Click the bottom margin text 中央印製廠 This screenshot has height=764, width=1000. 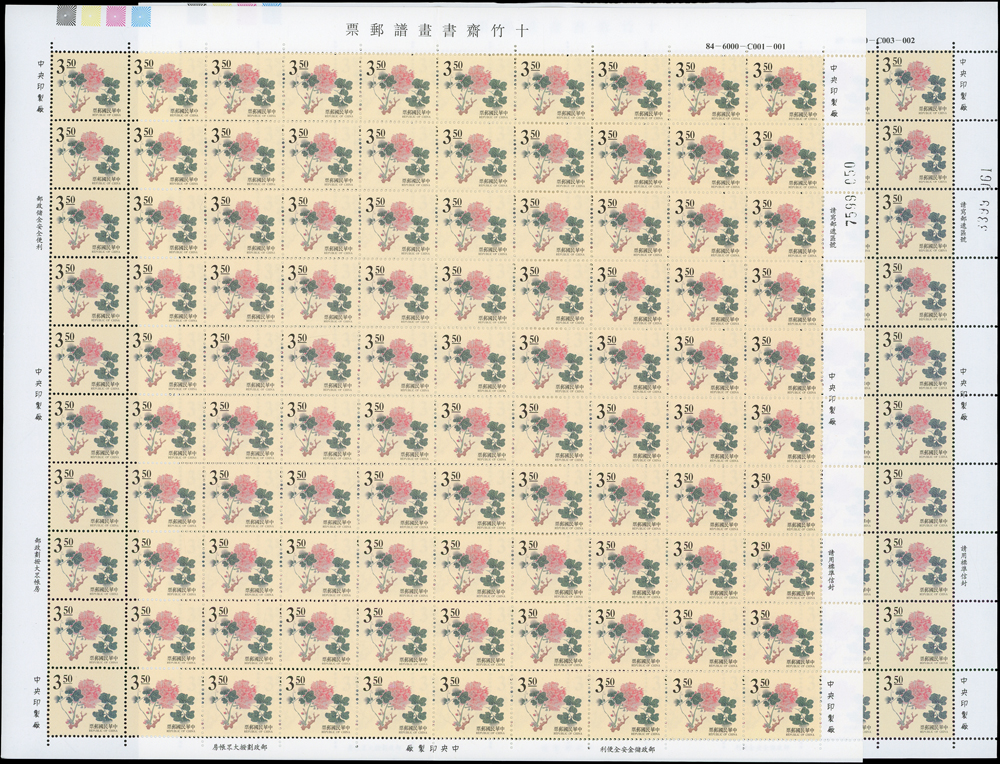[432, 748]
